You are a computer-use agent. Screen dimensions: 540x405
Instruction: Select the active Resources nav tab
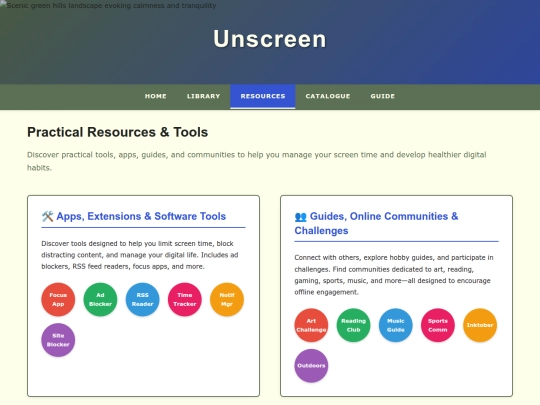[263, 96]
